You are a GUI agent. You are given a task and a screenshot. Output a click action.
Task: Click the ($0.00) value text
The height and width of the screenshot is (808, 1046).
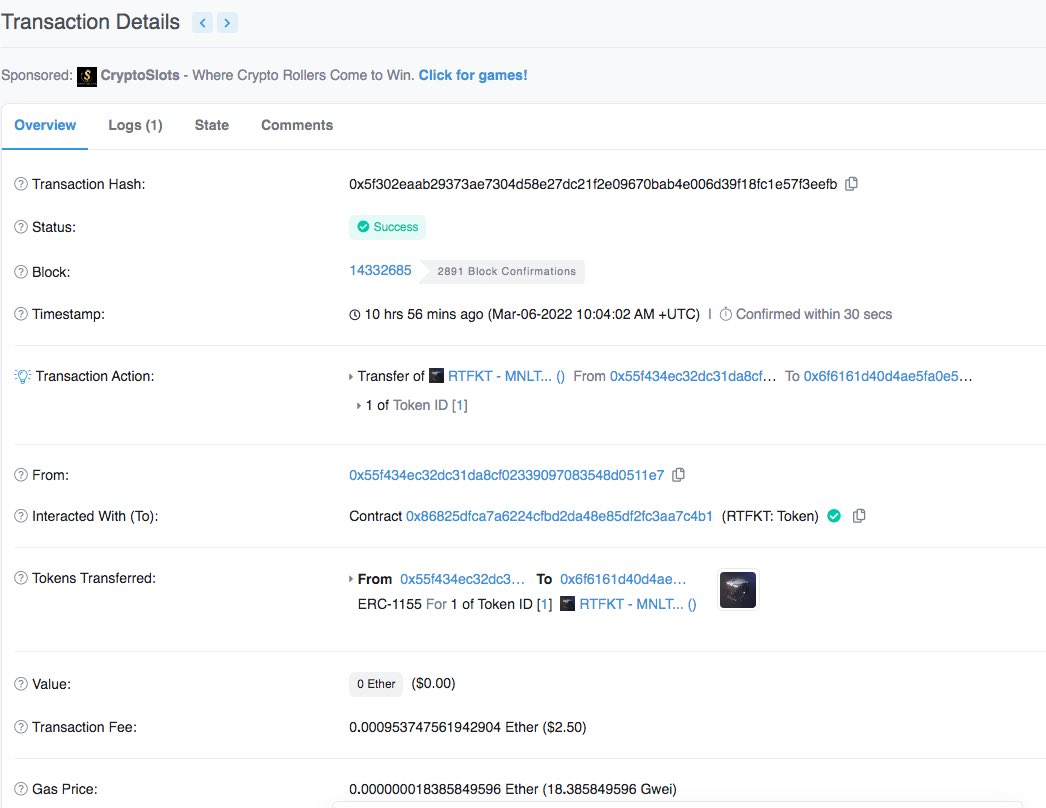(434, 684)
